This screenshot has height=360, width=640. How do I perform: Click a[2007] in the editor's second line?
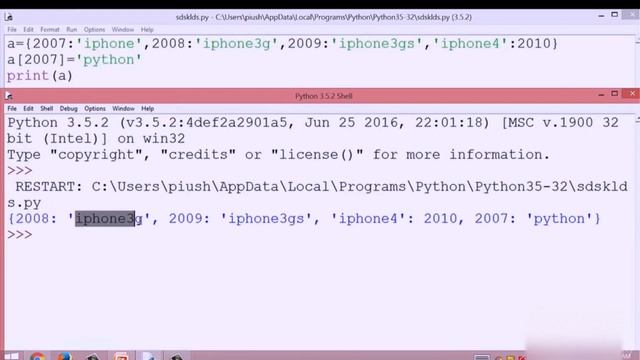tap(36, 60)
